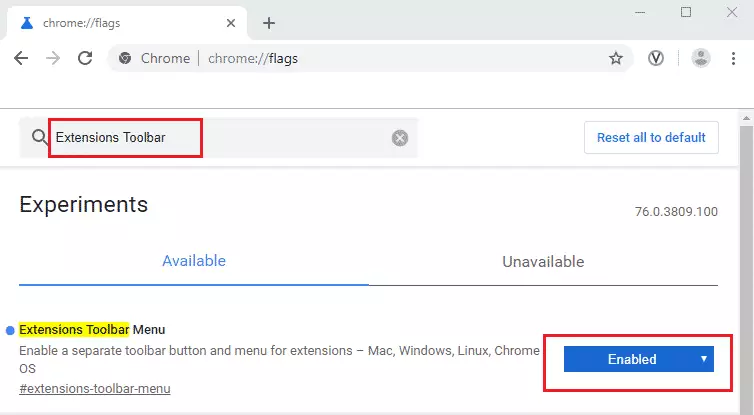Switch to the Available tab
The height and width of the screenshot is (415, 754).
tap(194, 261)
